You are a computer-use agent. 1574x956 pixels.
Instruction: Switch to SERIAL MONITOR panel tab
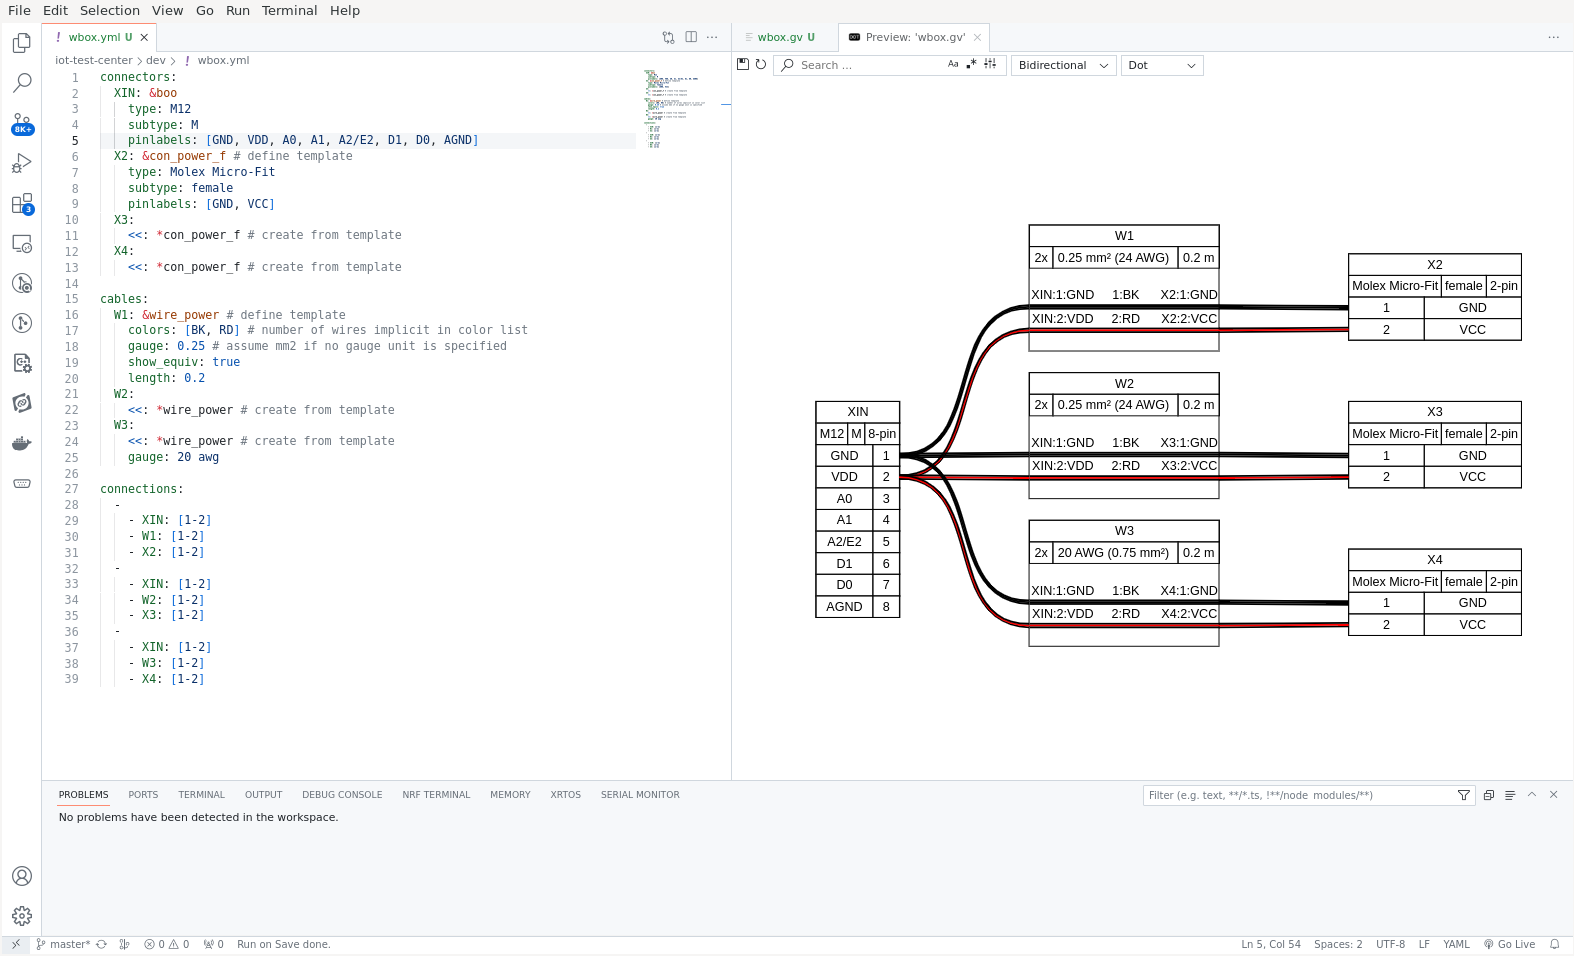coord(640,795)
